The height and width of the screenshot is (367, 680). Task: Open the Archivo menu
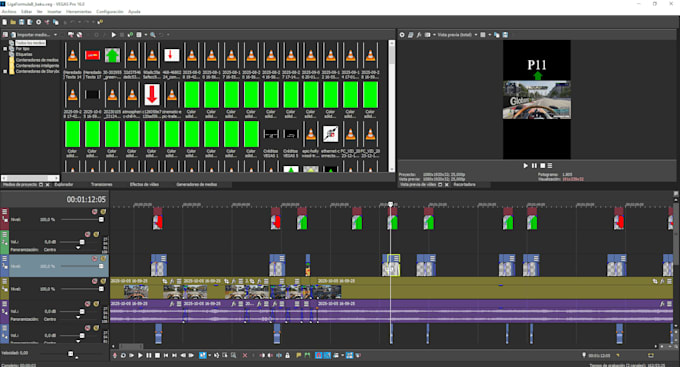9,12
